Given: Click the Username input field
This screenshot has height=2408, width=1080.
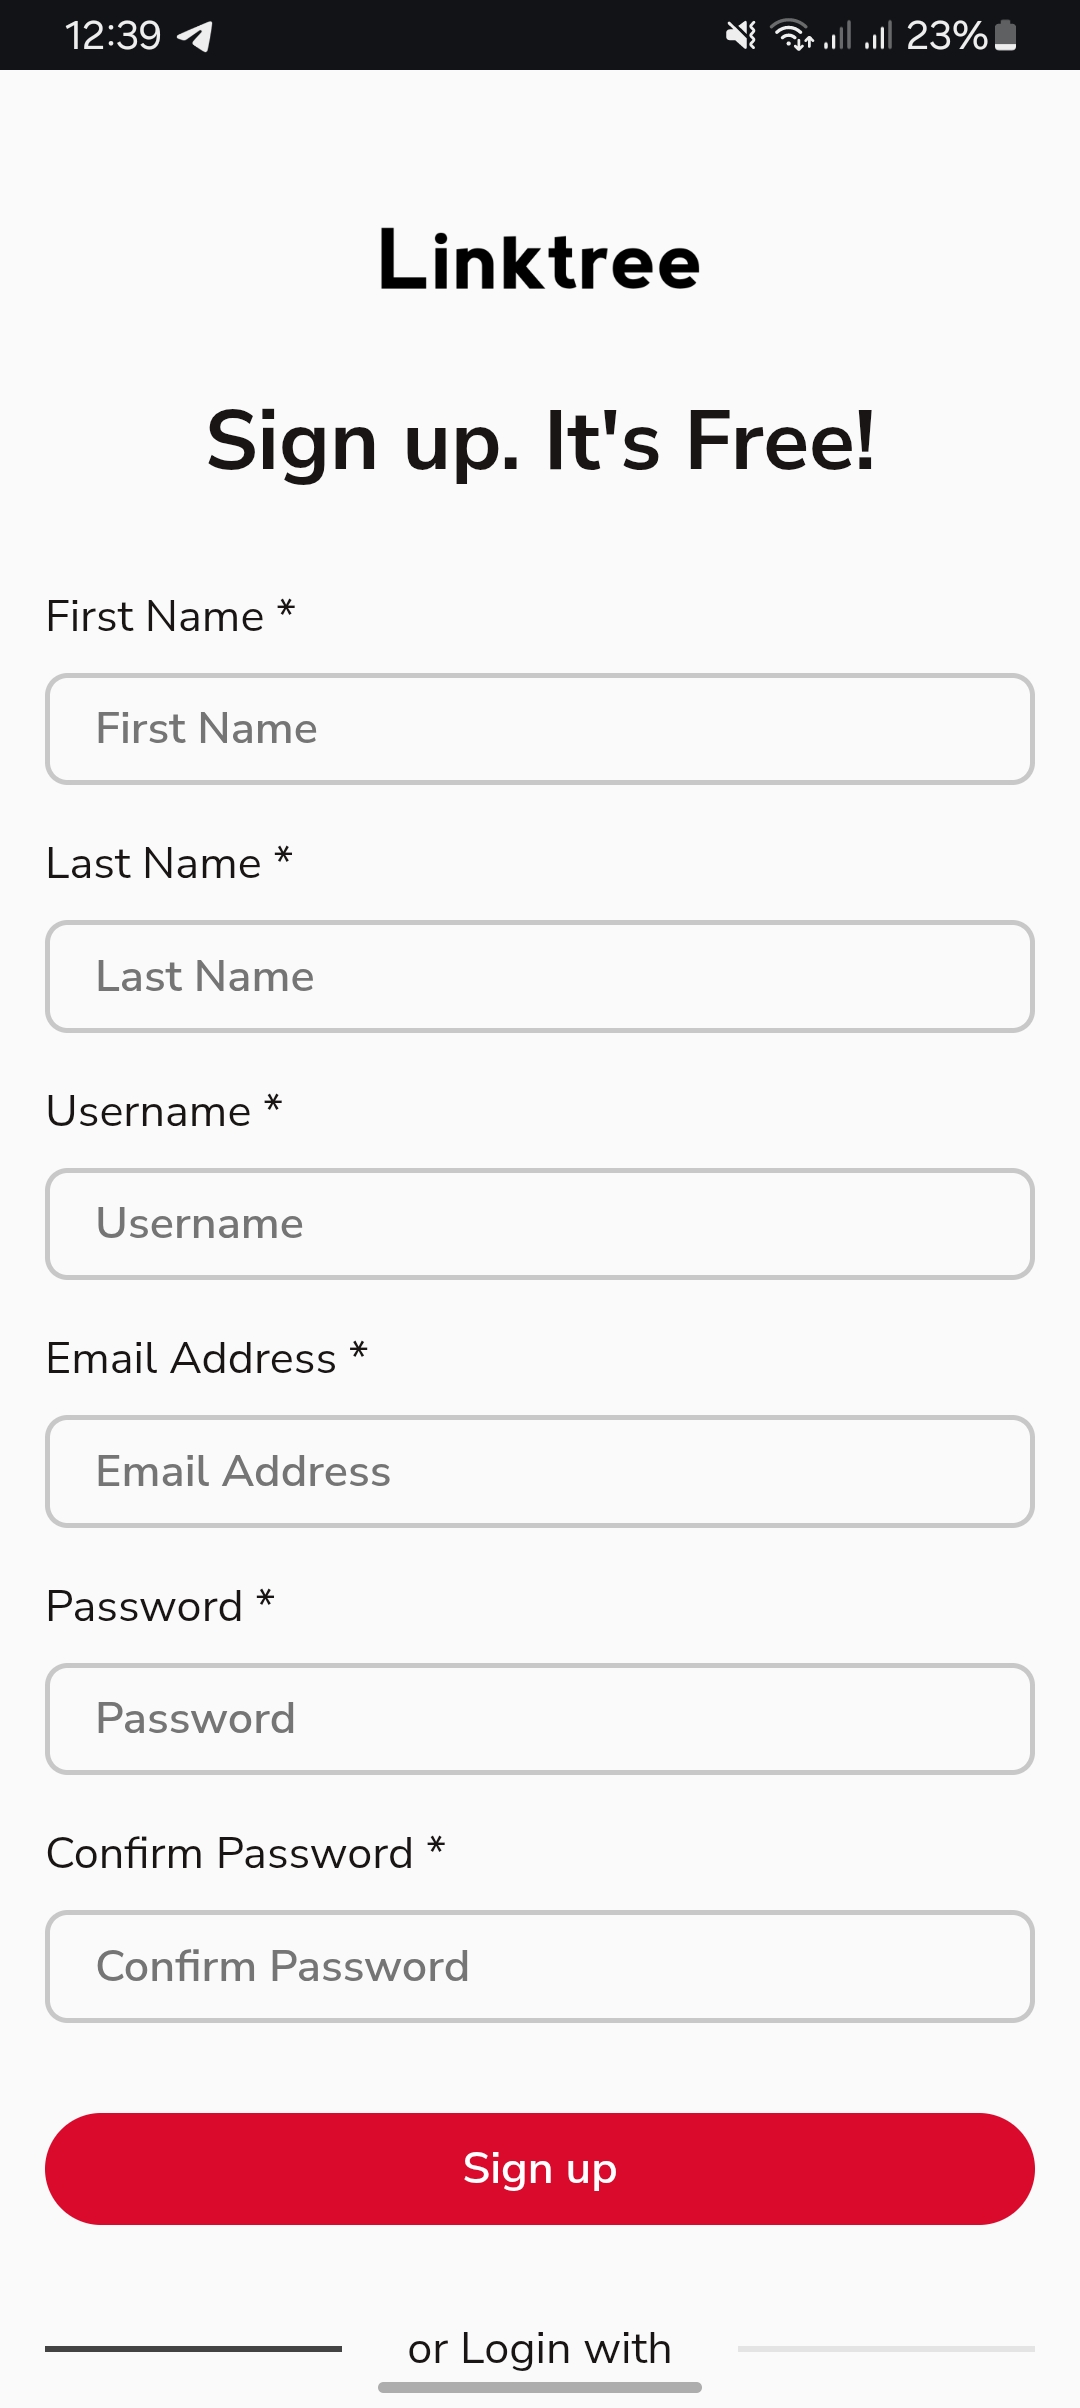Looking at the screenshot, I should click(x=540, y=1223).
